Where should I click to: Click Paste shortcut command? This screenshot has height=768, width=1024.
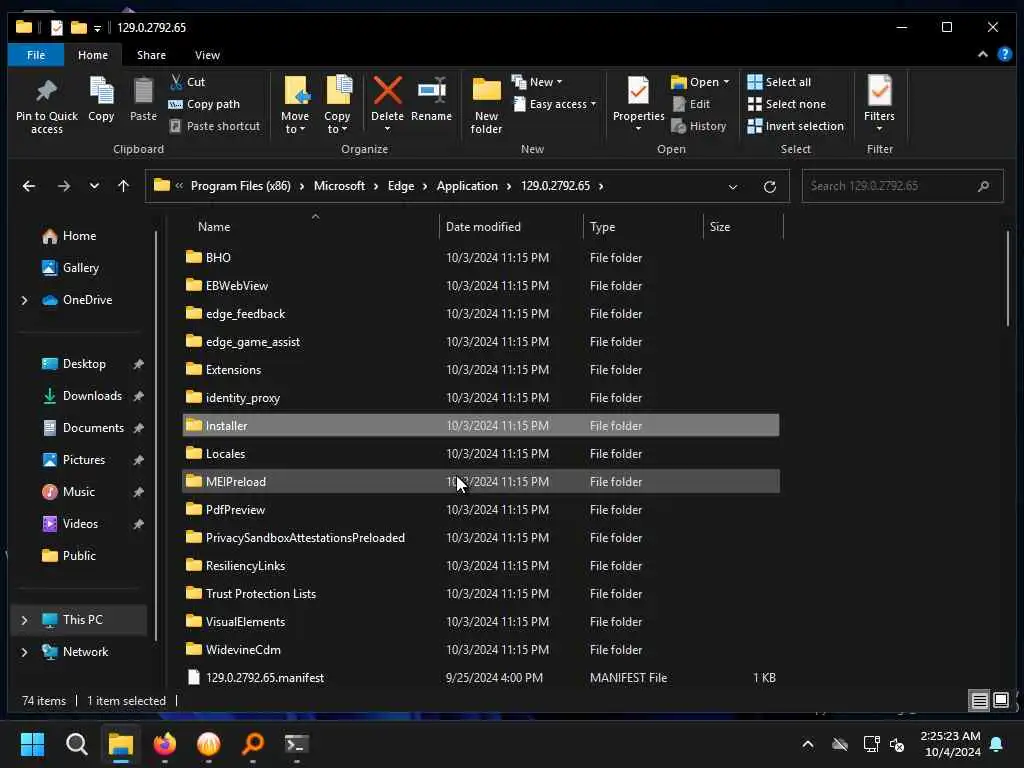pos(214,126)
